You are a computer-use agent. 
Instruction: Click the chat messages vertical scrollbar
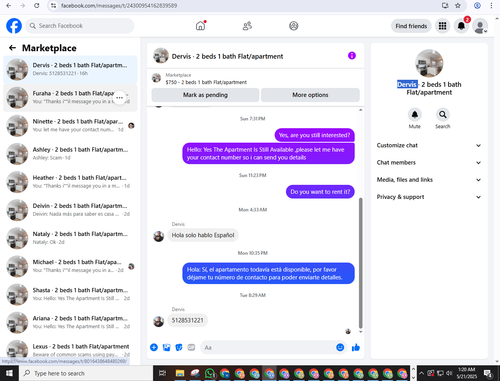pos(360,263)
